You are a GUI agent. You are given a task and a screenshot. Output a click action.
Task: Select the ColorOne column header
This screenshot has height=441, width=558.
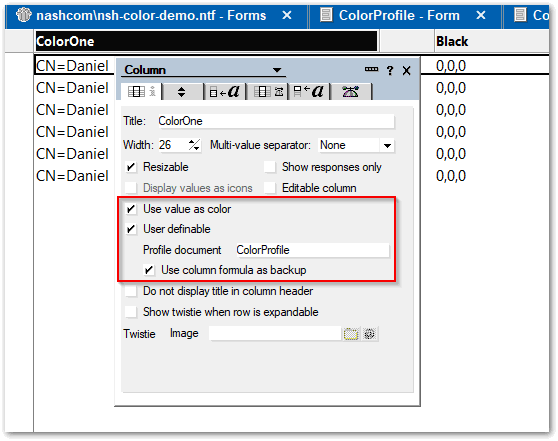(x=206, y=41)
